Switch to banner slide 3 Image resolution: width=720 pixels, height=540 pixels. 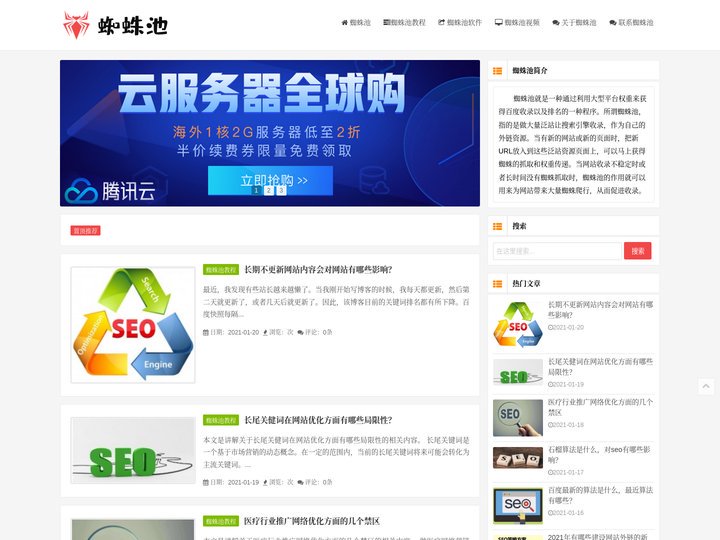[281, 190]
